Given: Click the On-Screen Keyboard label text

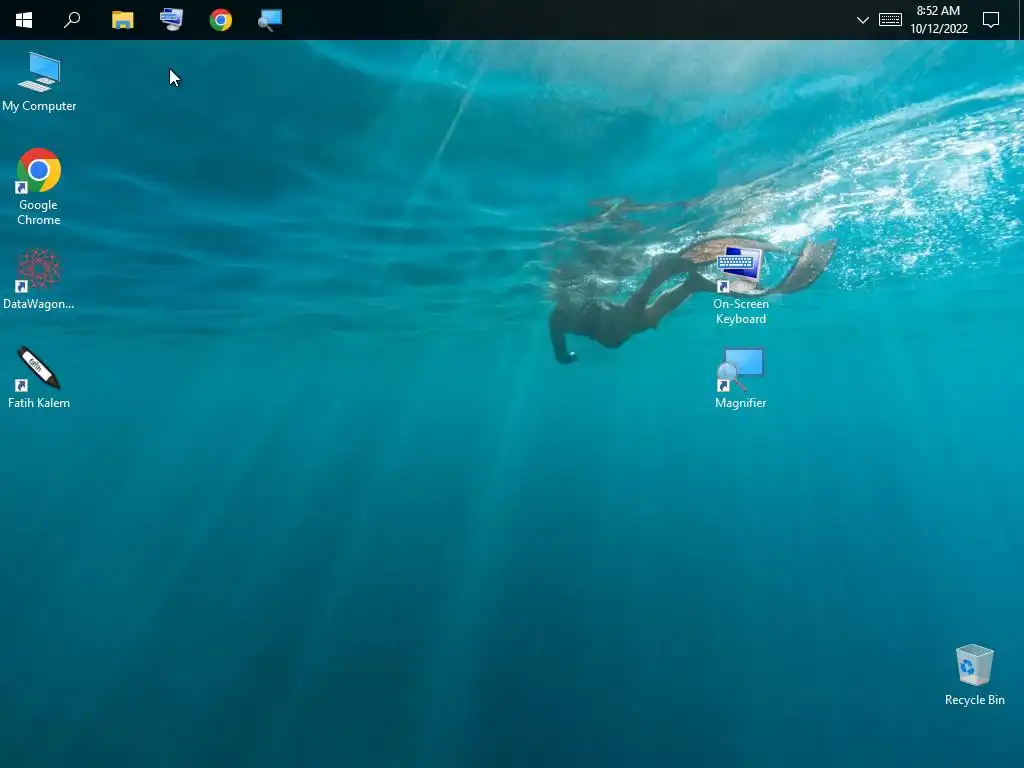Looking at the screenshot, I should (x=741, y=312).
